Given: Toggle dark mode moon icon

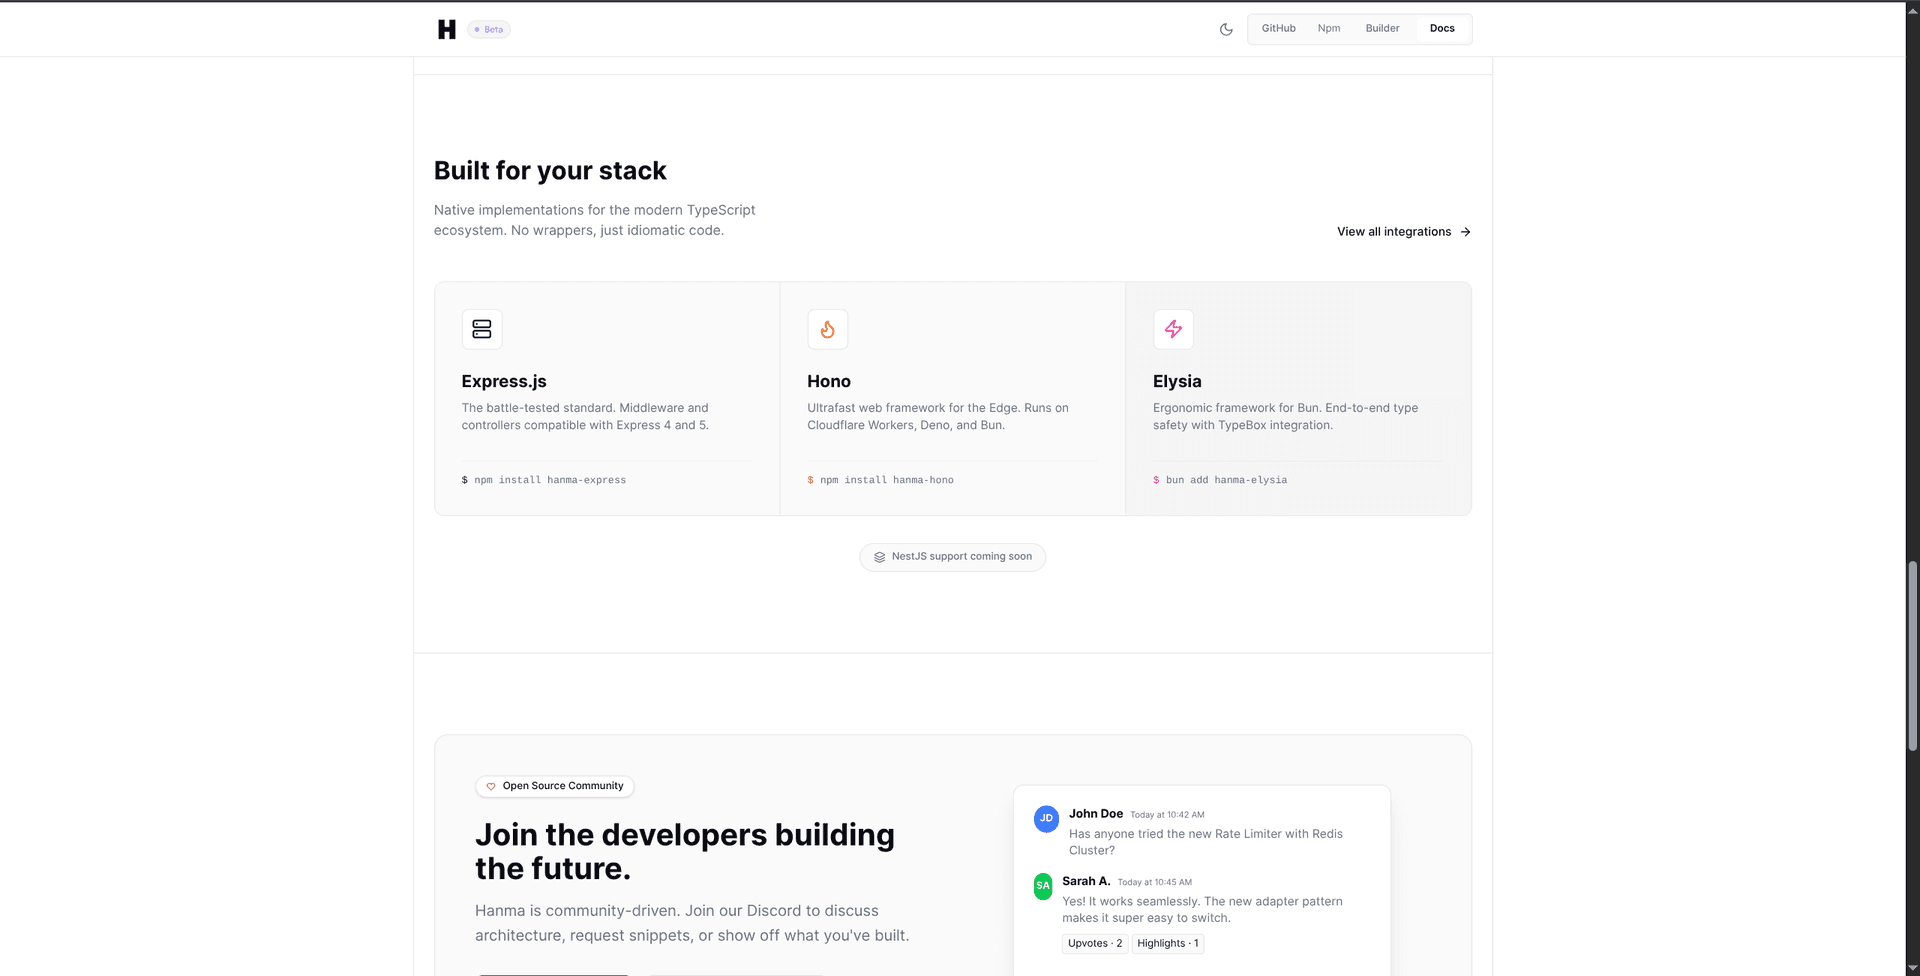Looking at the screenshot, I should (1226, 29).
